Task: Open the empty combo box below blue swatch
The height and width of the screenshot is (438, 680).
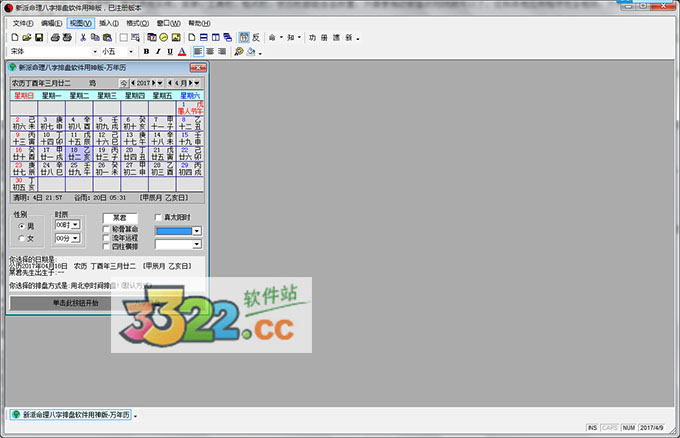Action: [197, 245]
